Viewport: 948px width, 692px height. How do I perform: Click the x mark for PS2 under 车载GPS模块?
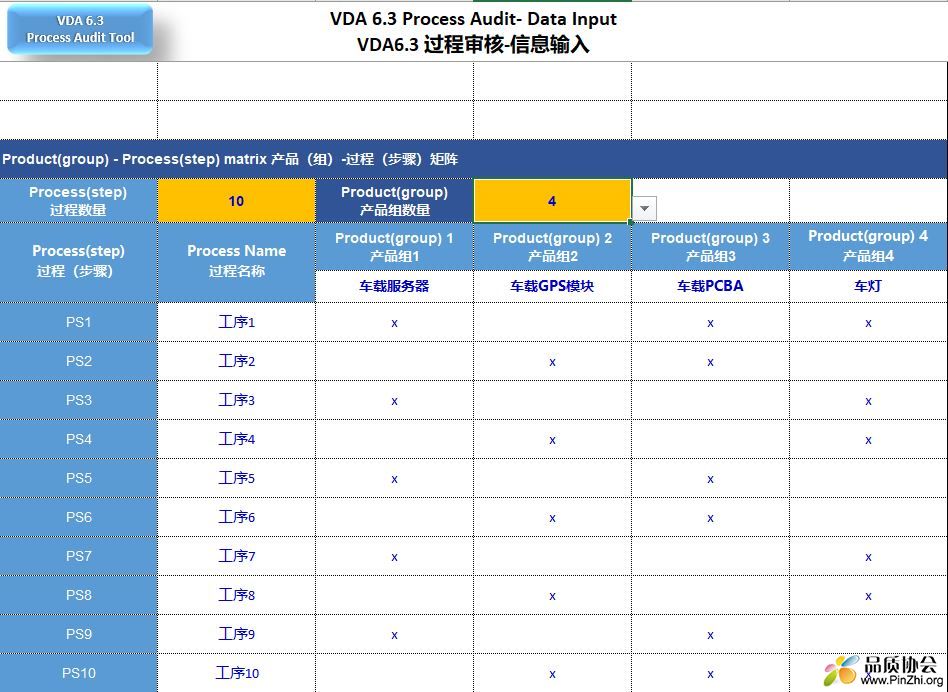point(552,363)
